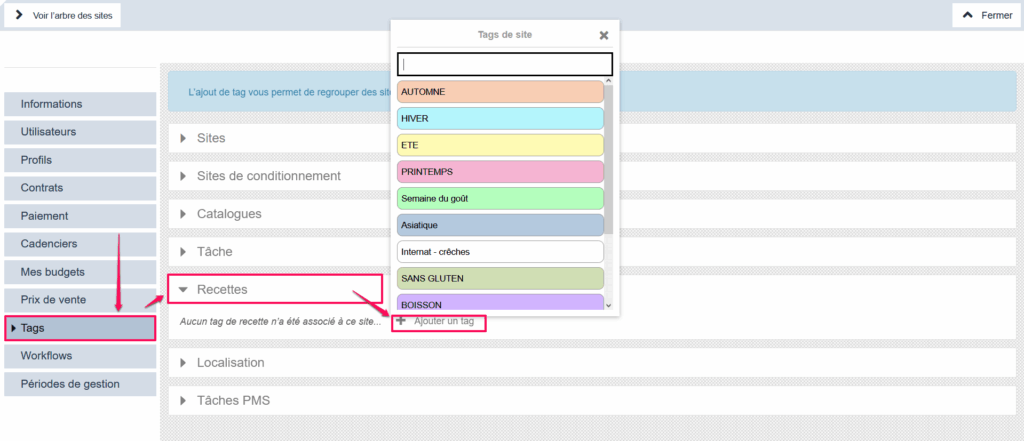This screenshot has width=1024, height=441.
Task: Click the tag list scrollbar down arrow
Action: click(x=608, y=305)
